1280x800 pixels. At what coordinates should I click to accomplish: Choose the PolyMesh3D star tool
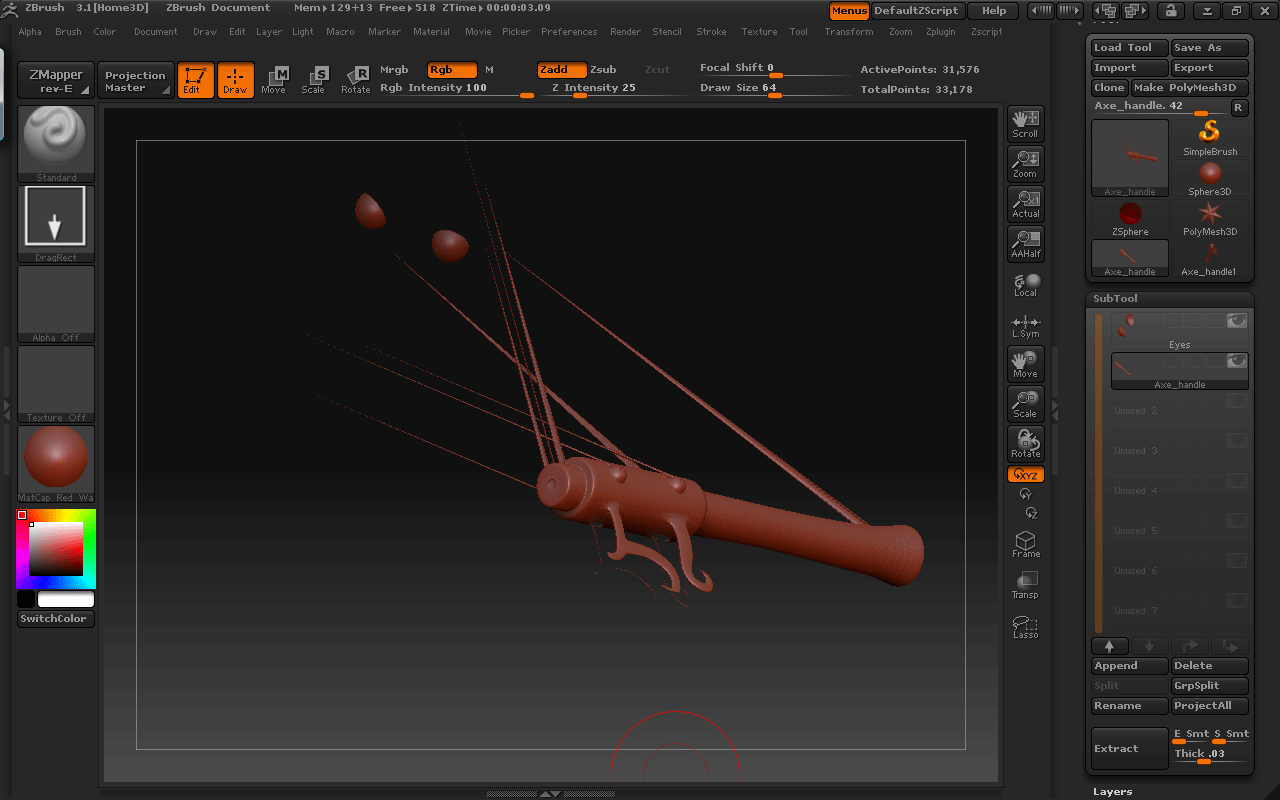[1210, 218]
